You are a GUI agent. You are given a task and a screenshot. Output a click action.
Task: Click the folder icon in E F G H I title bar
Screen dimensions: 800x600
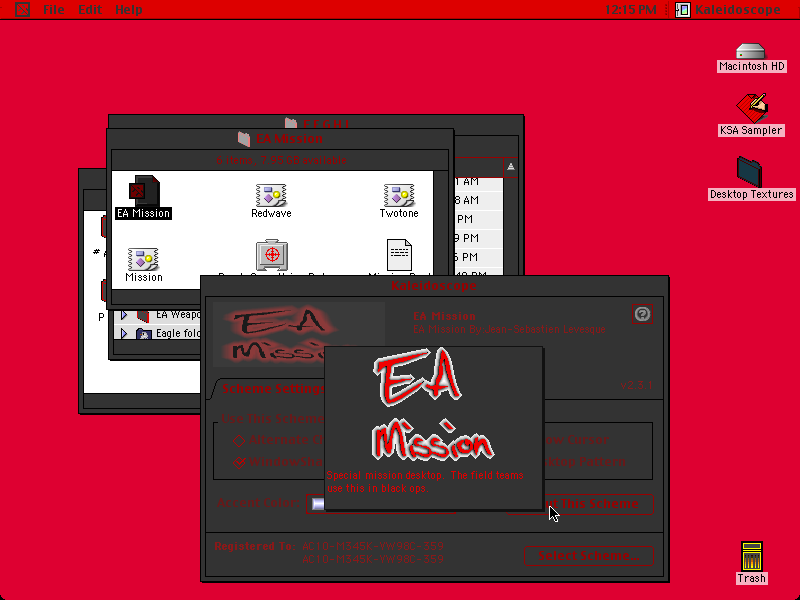coord(291,122)
